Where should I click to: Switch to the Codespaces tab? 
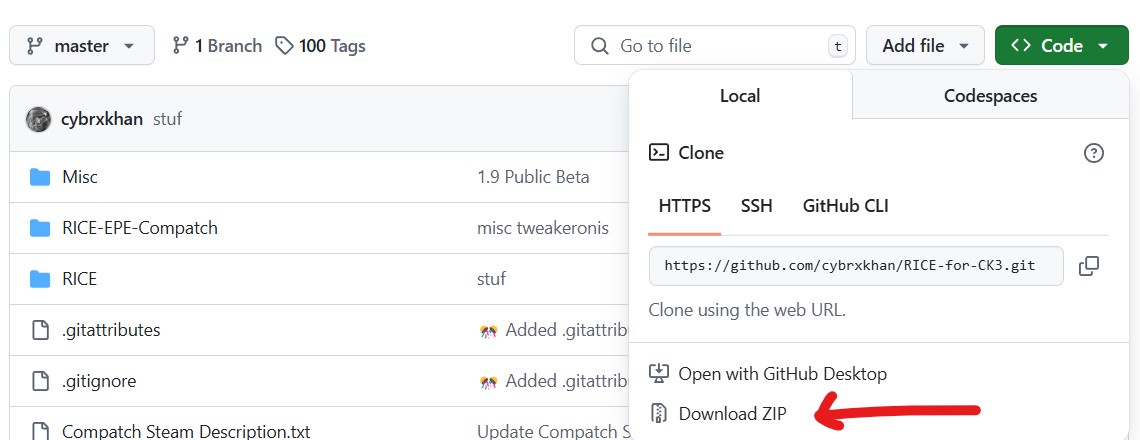click(990, 96)
